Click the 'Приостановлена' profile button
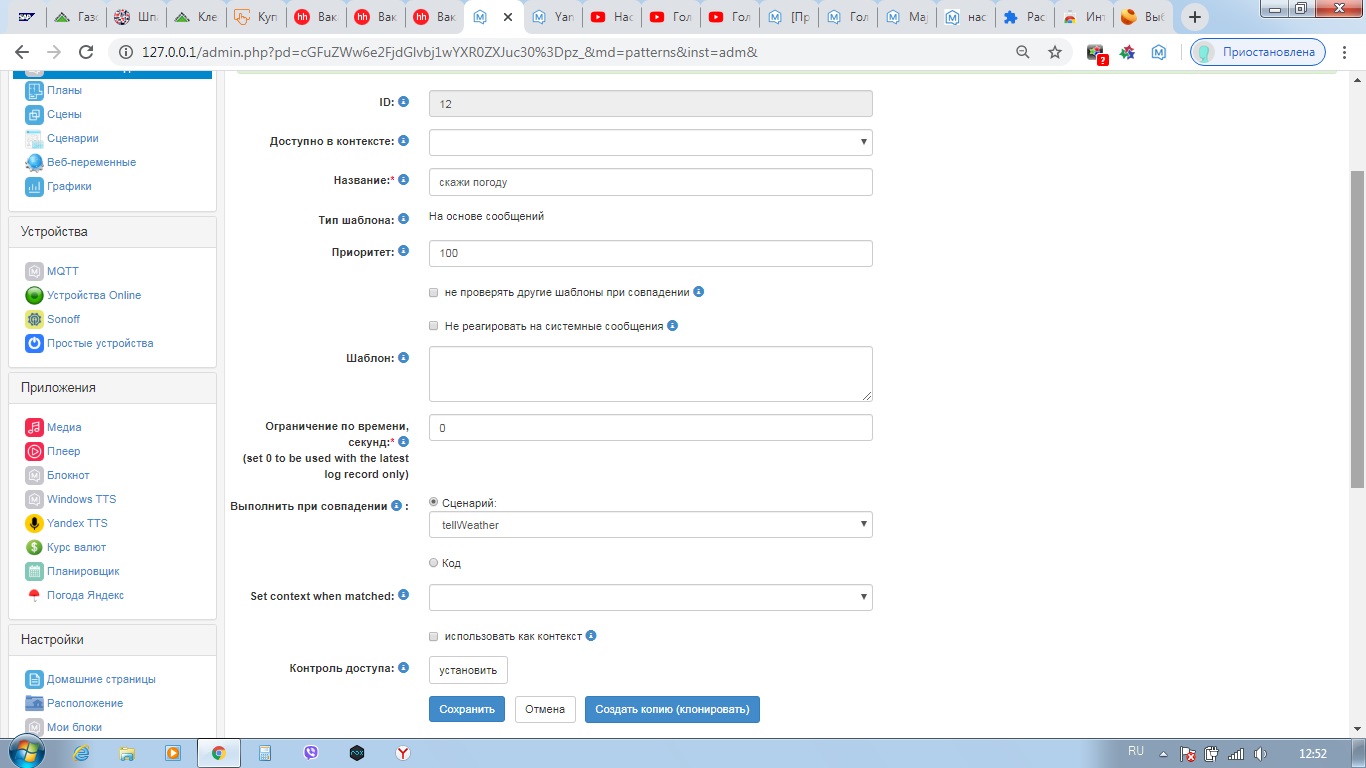This screenshot has height=768, width=1366. (1258, 52)
